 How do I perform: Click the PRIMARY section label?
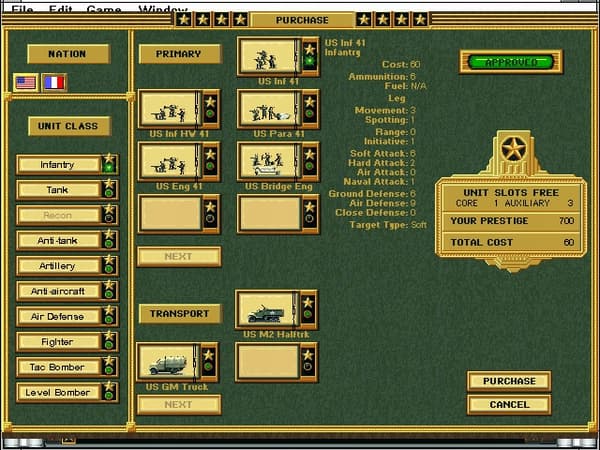tap(179, 54)
